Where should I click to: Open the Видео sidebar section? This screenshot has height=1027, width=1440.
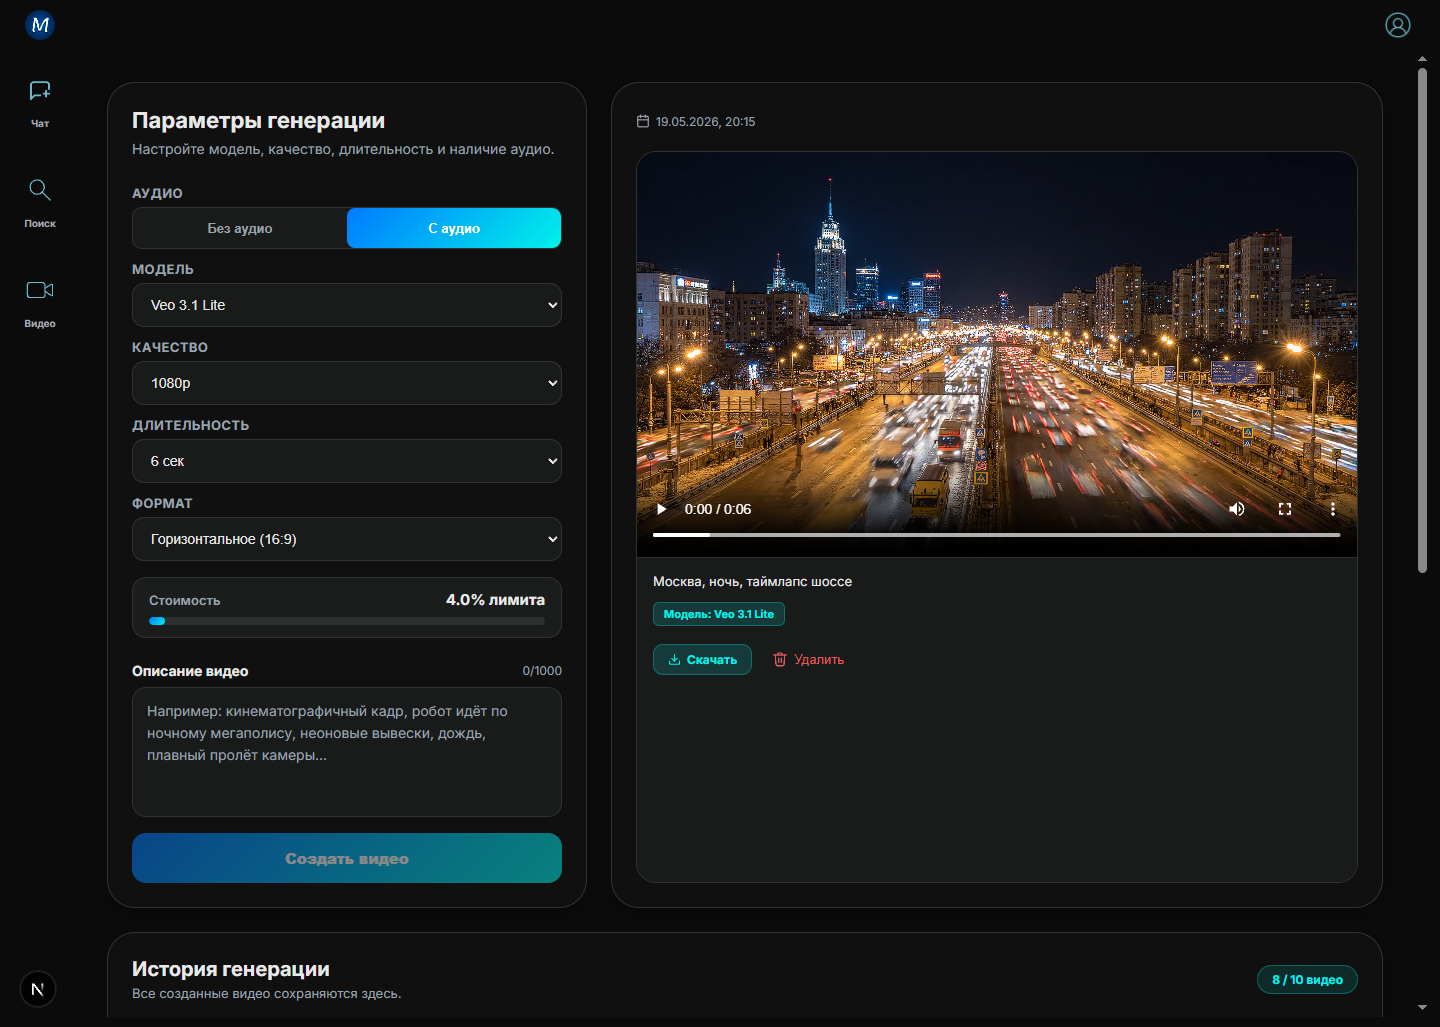(40, 304)
